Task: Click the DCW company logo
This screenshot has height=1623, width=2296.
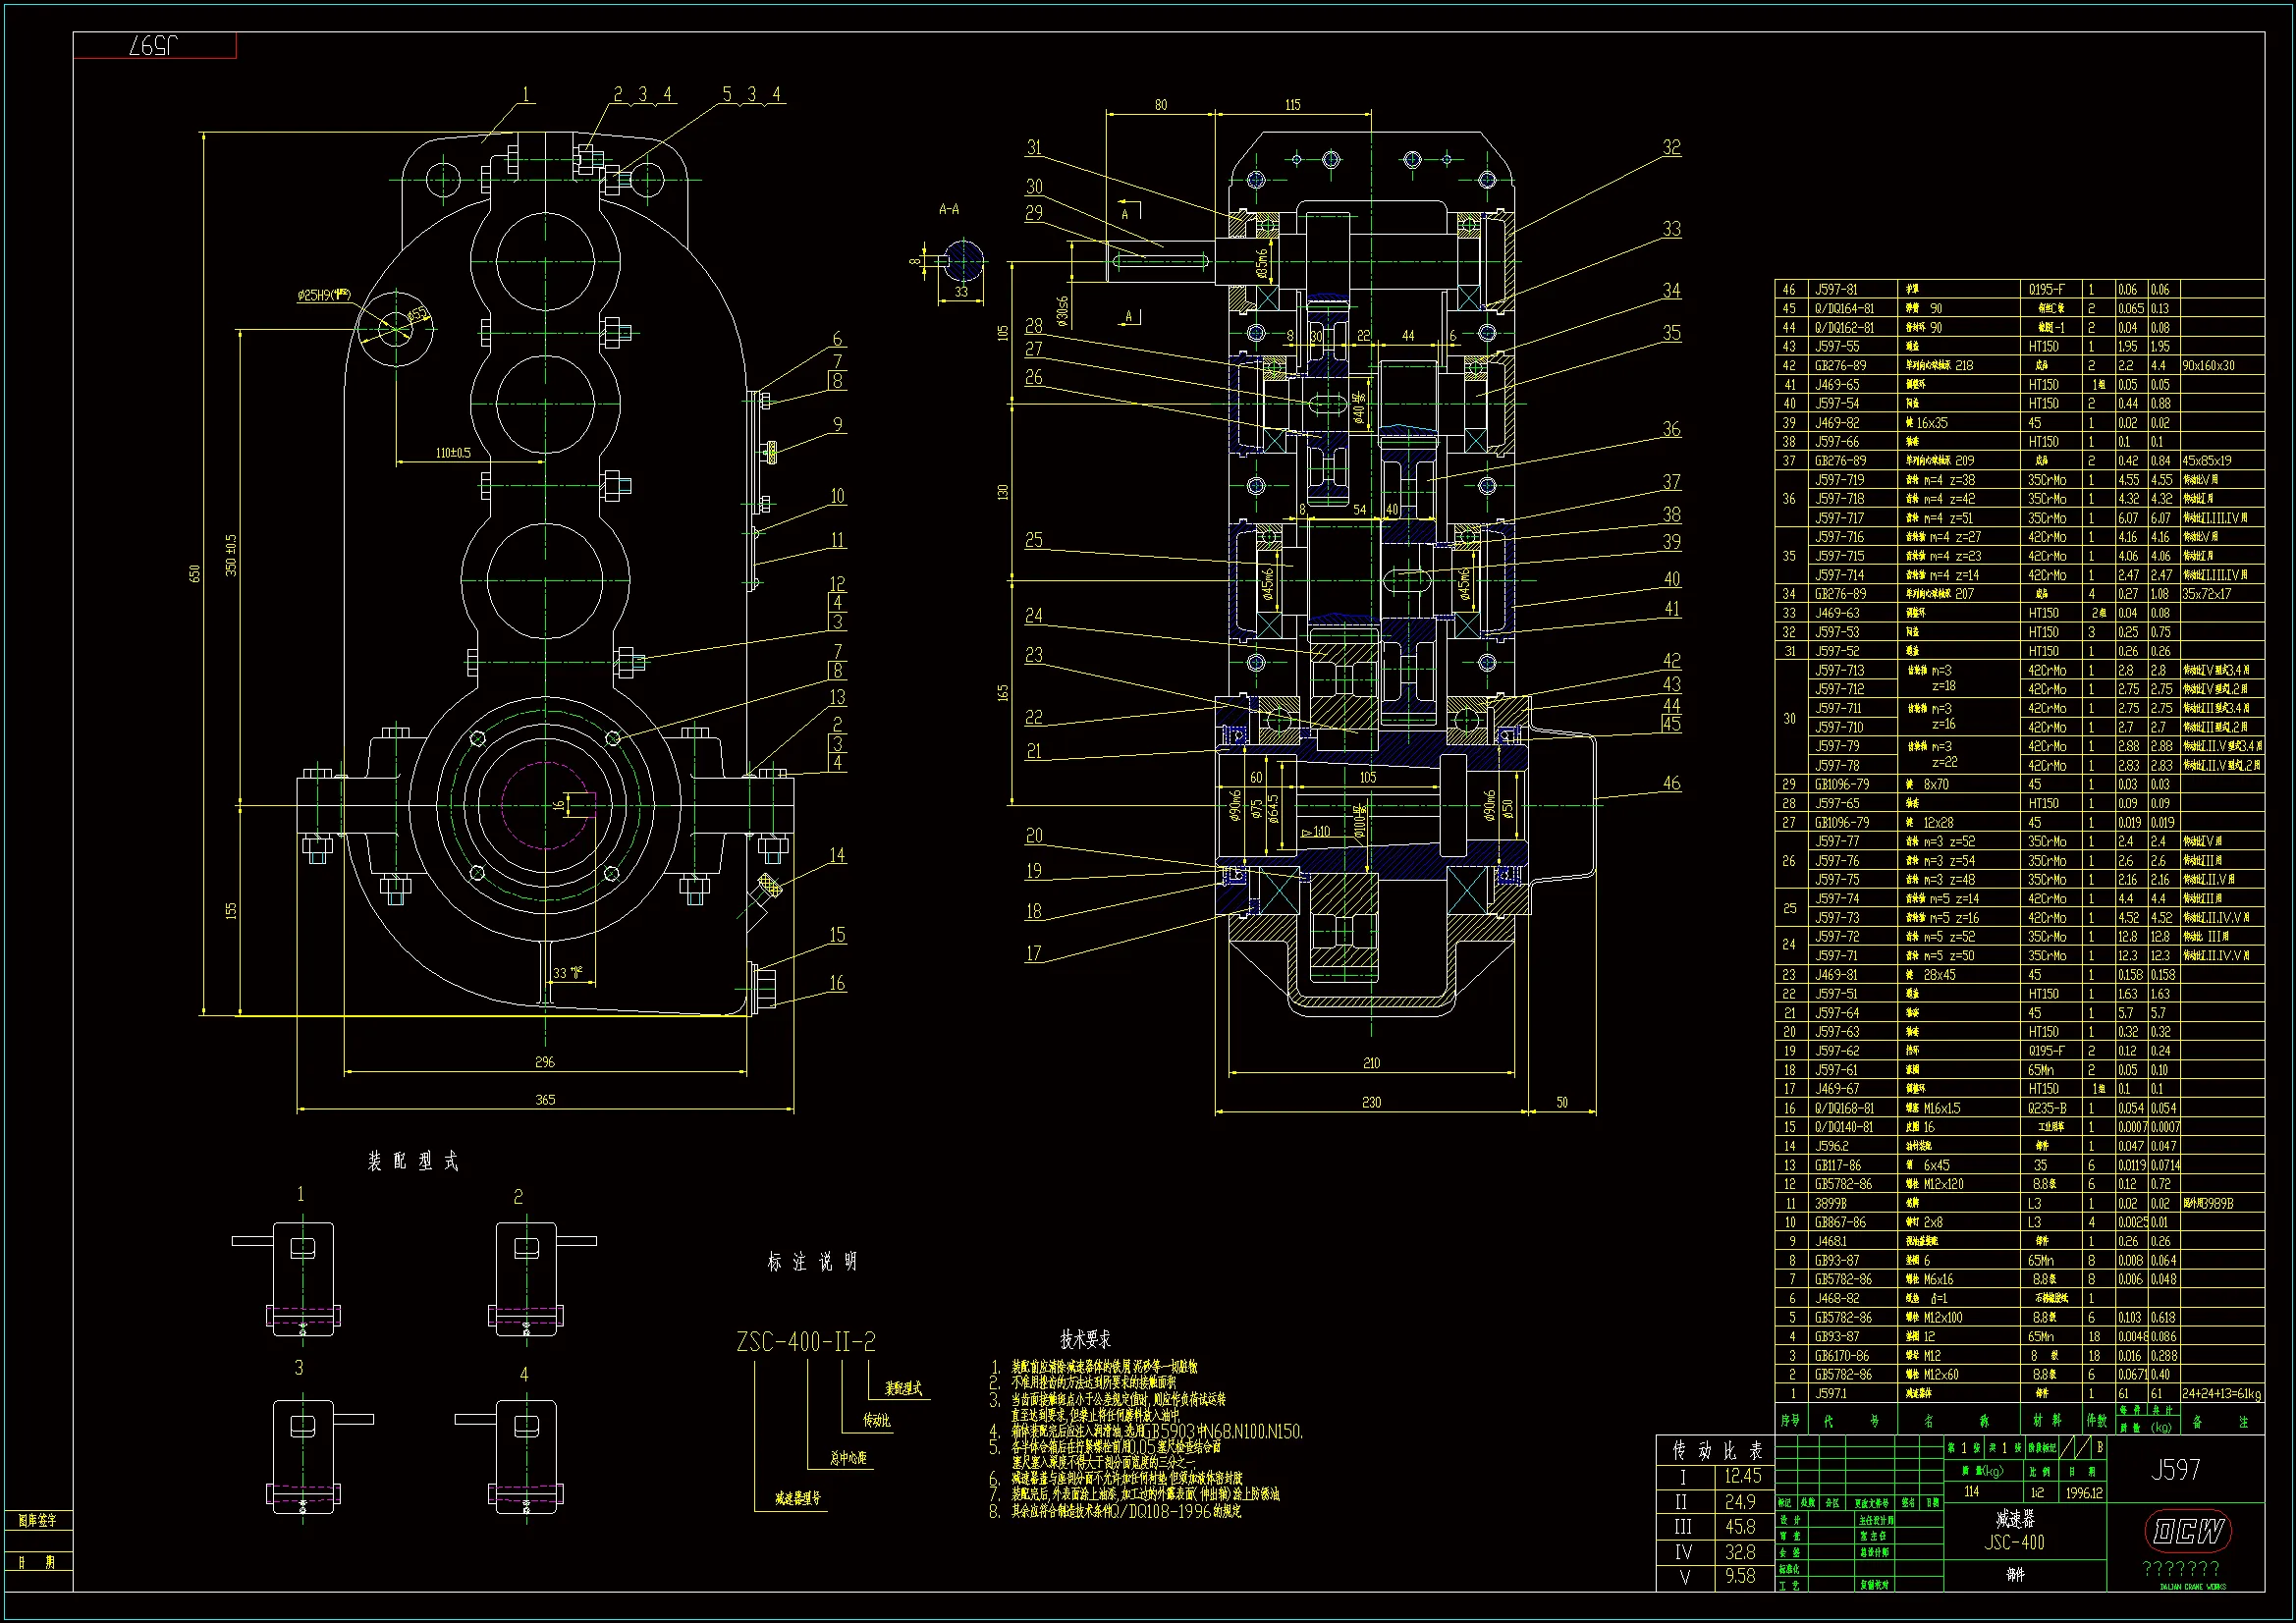Action: pos(2188,1531)
